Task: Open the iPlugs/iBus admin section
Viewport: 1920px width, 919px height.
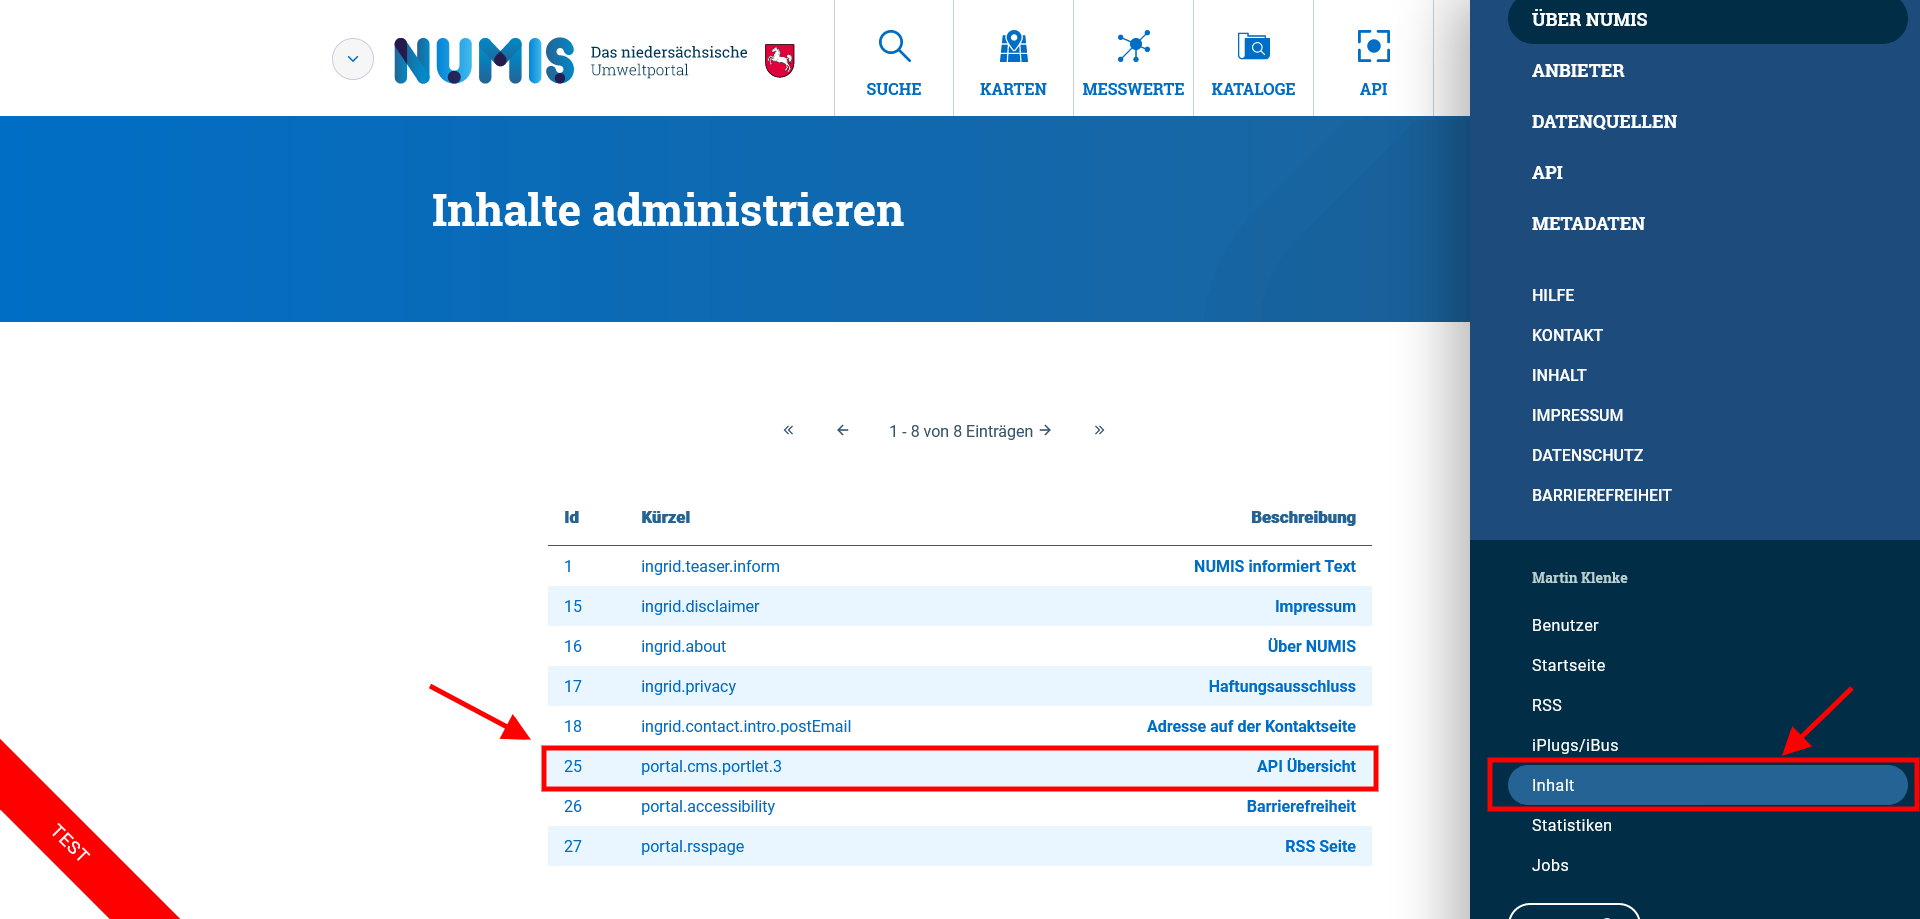Action: tap(1575, 745)
